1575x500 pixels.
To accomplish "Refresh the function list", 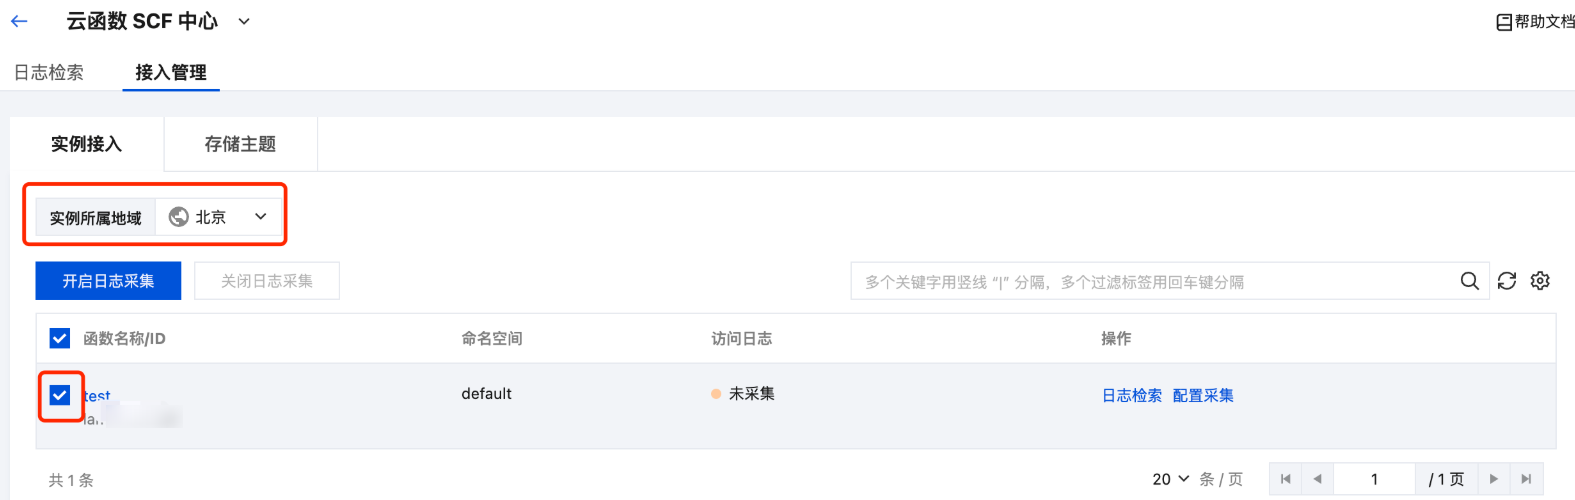I will coord(1507,281).
